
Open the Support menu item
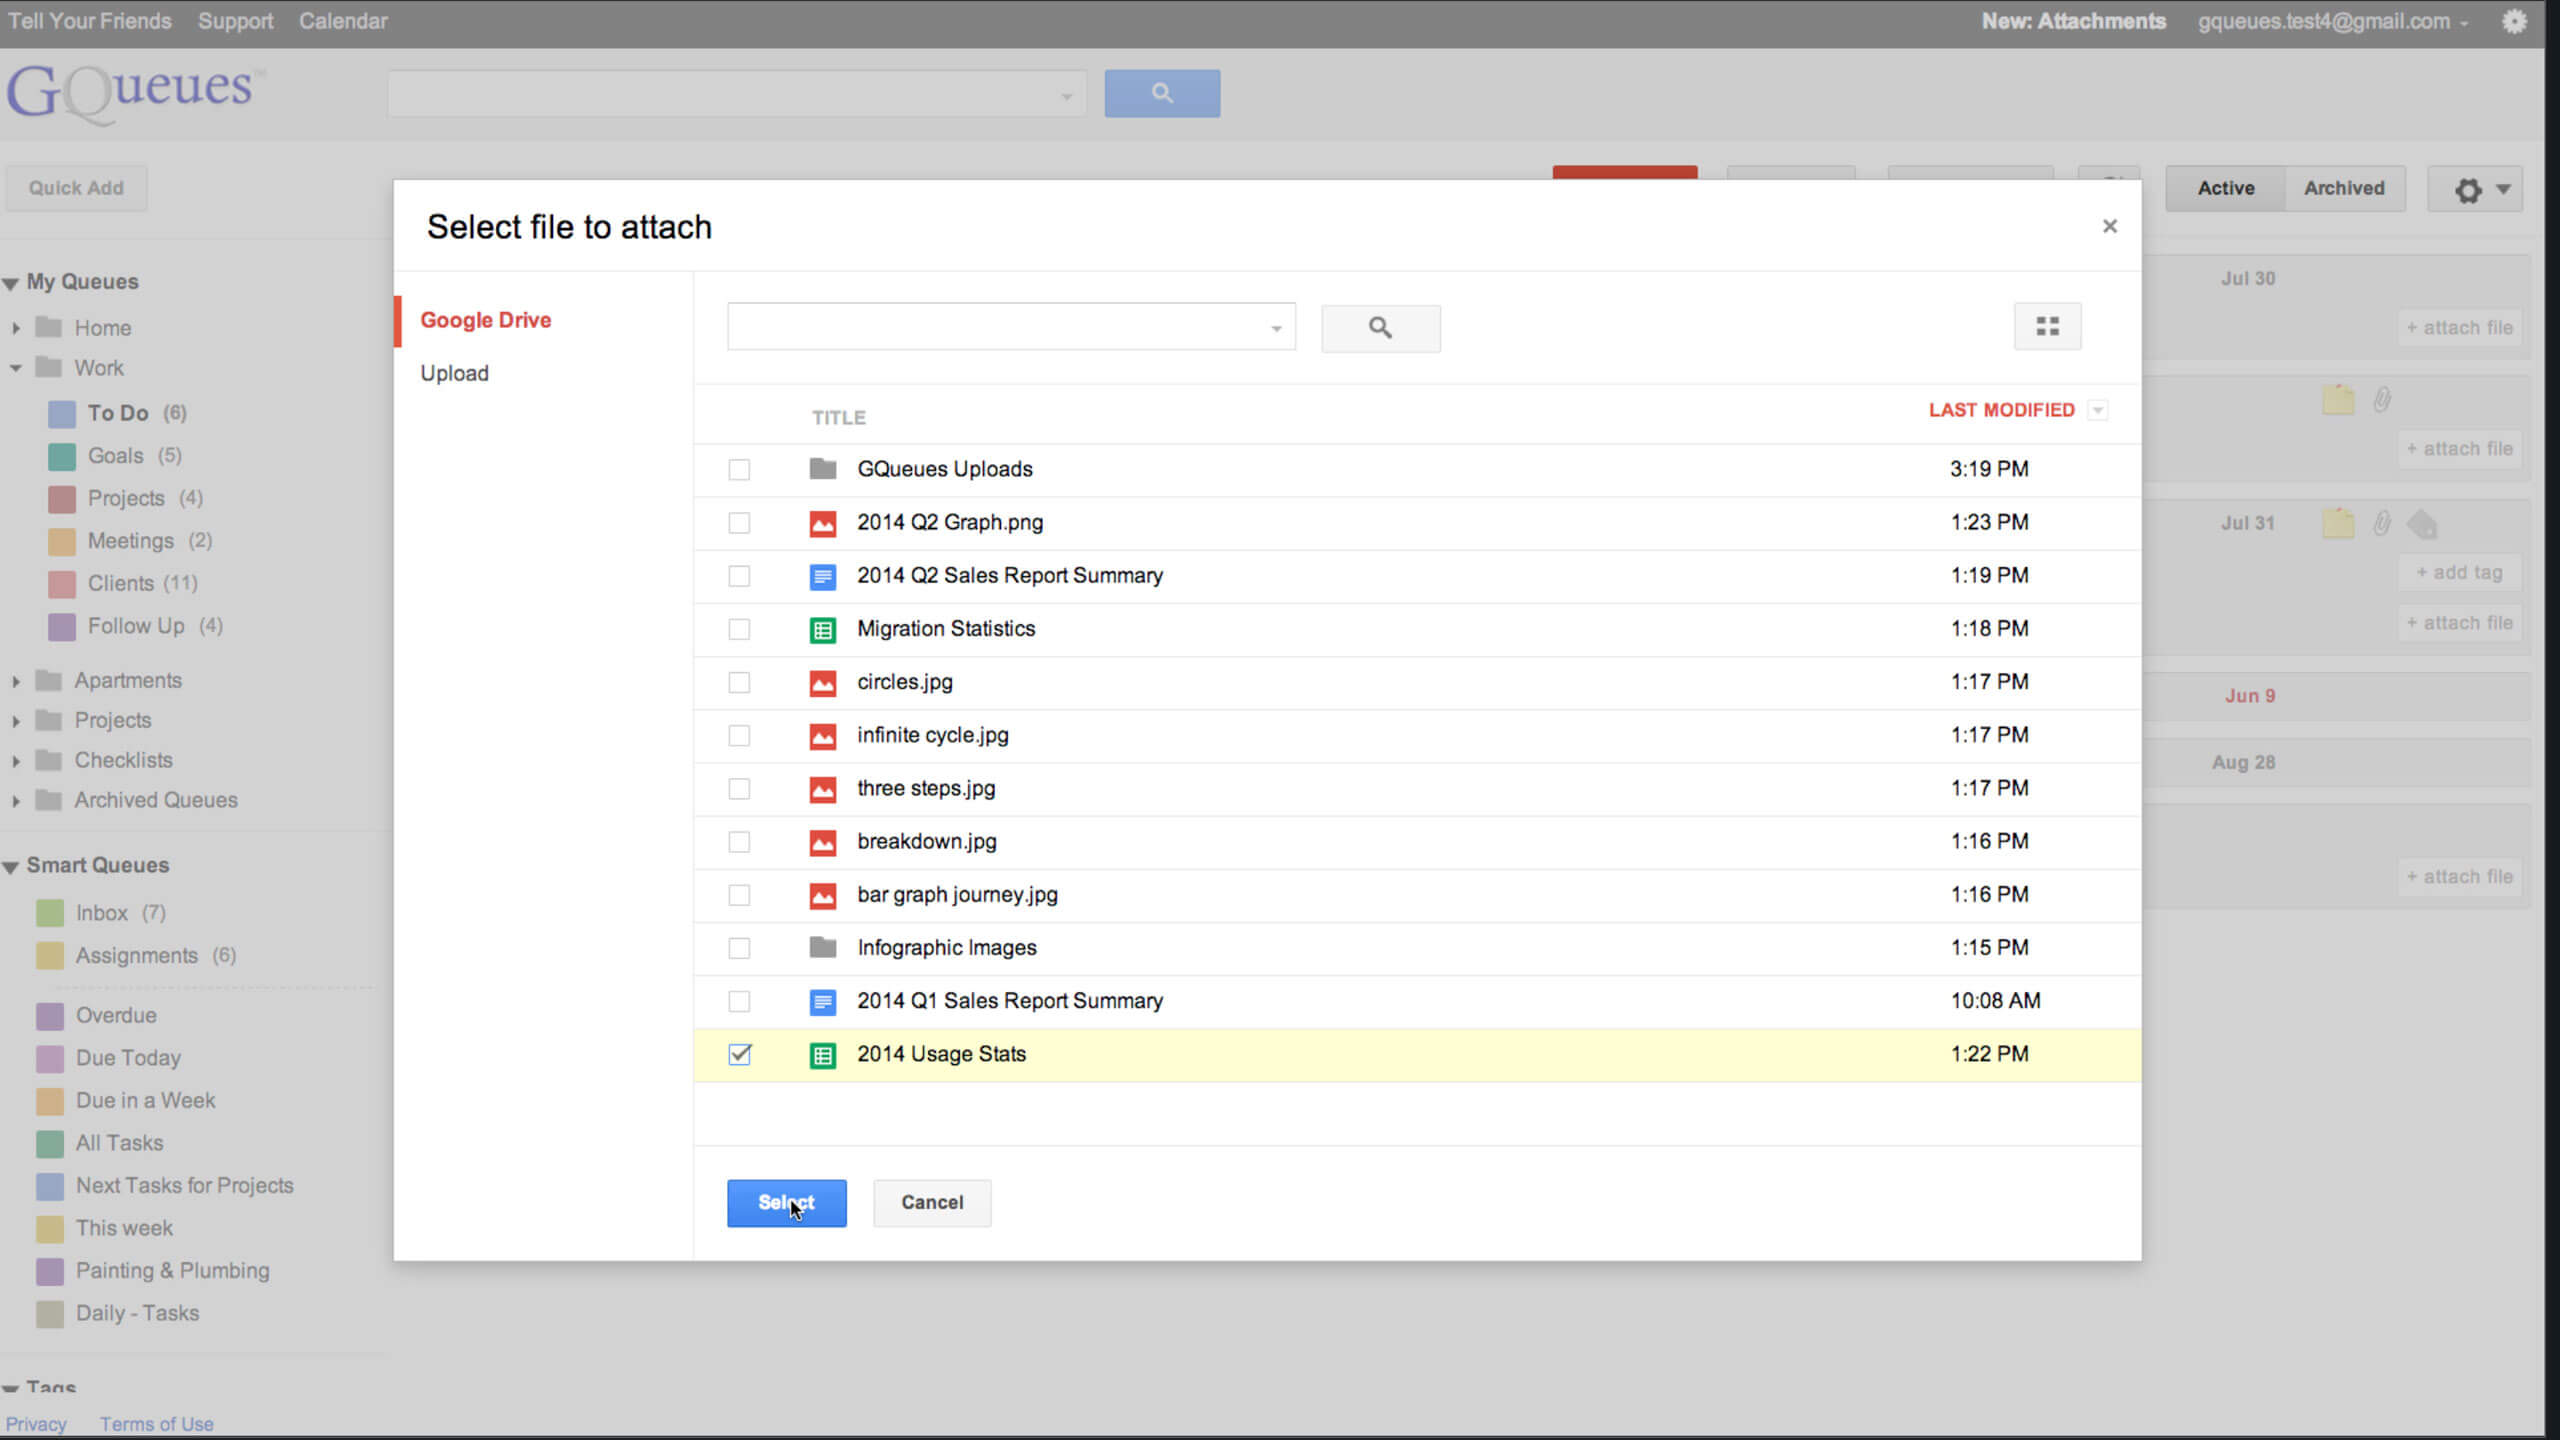(235, 21)
